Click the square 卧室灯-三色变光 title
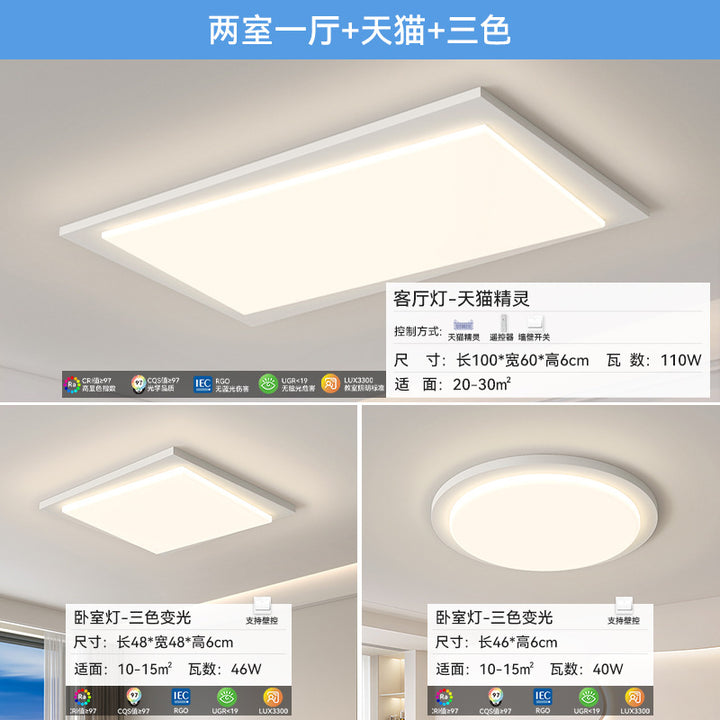Screen dimensions: 720x720 click(x=132, y=617)
